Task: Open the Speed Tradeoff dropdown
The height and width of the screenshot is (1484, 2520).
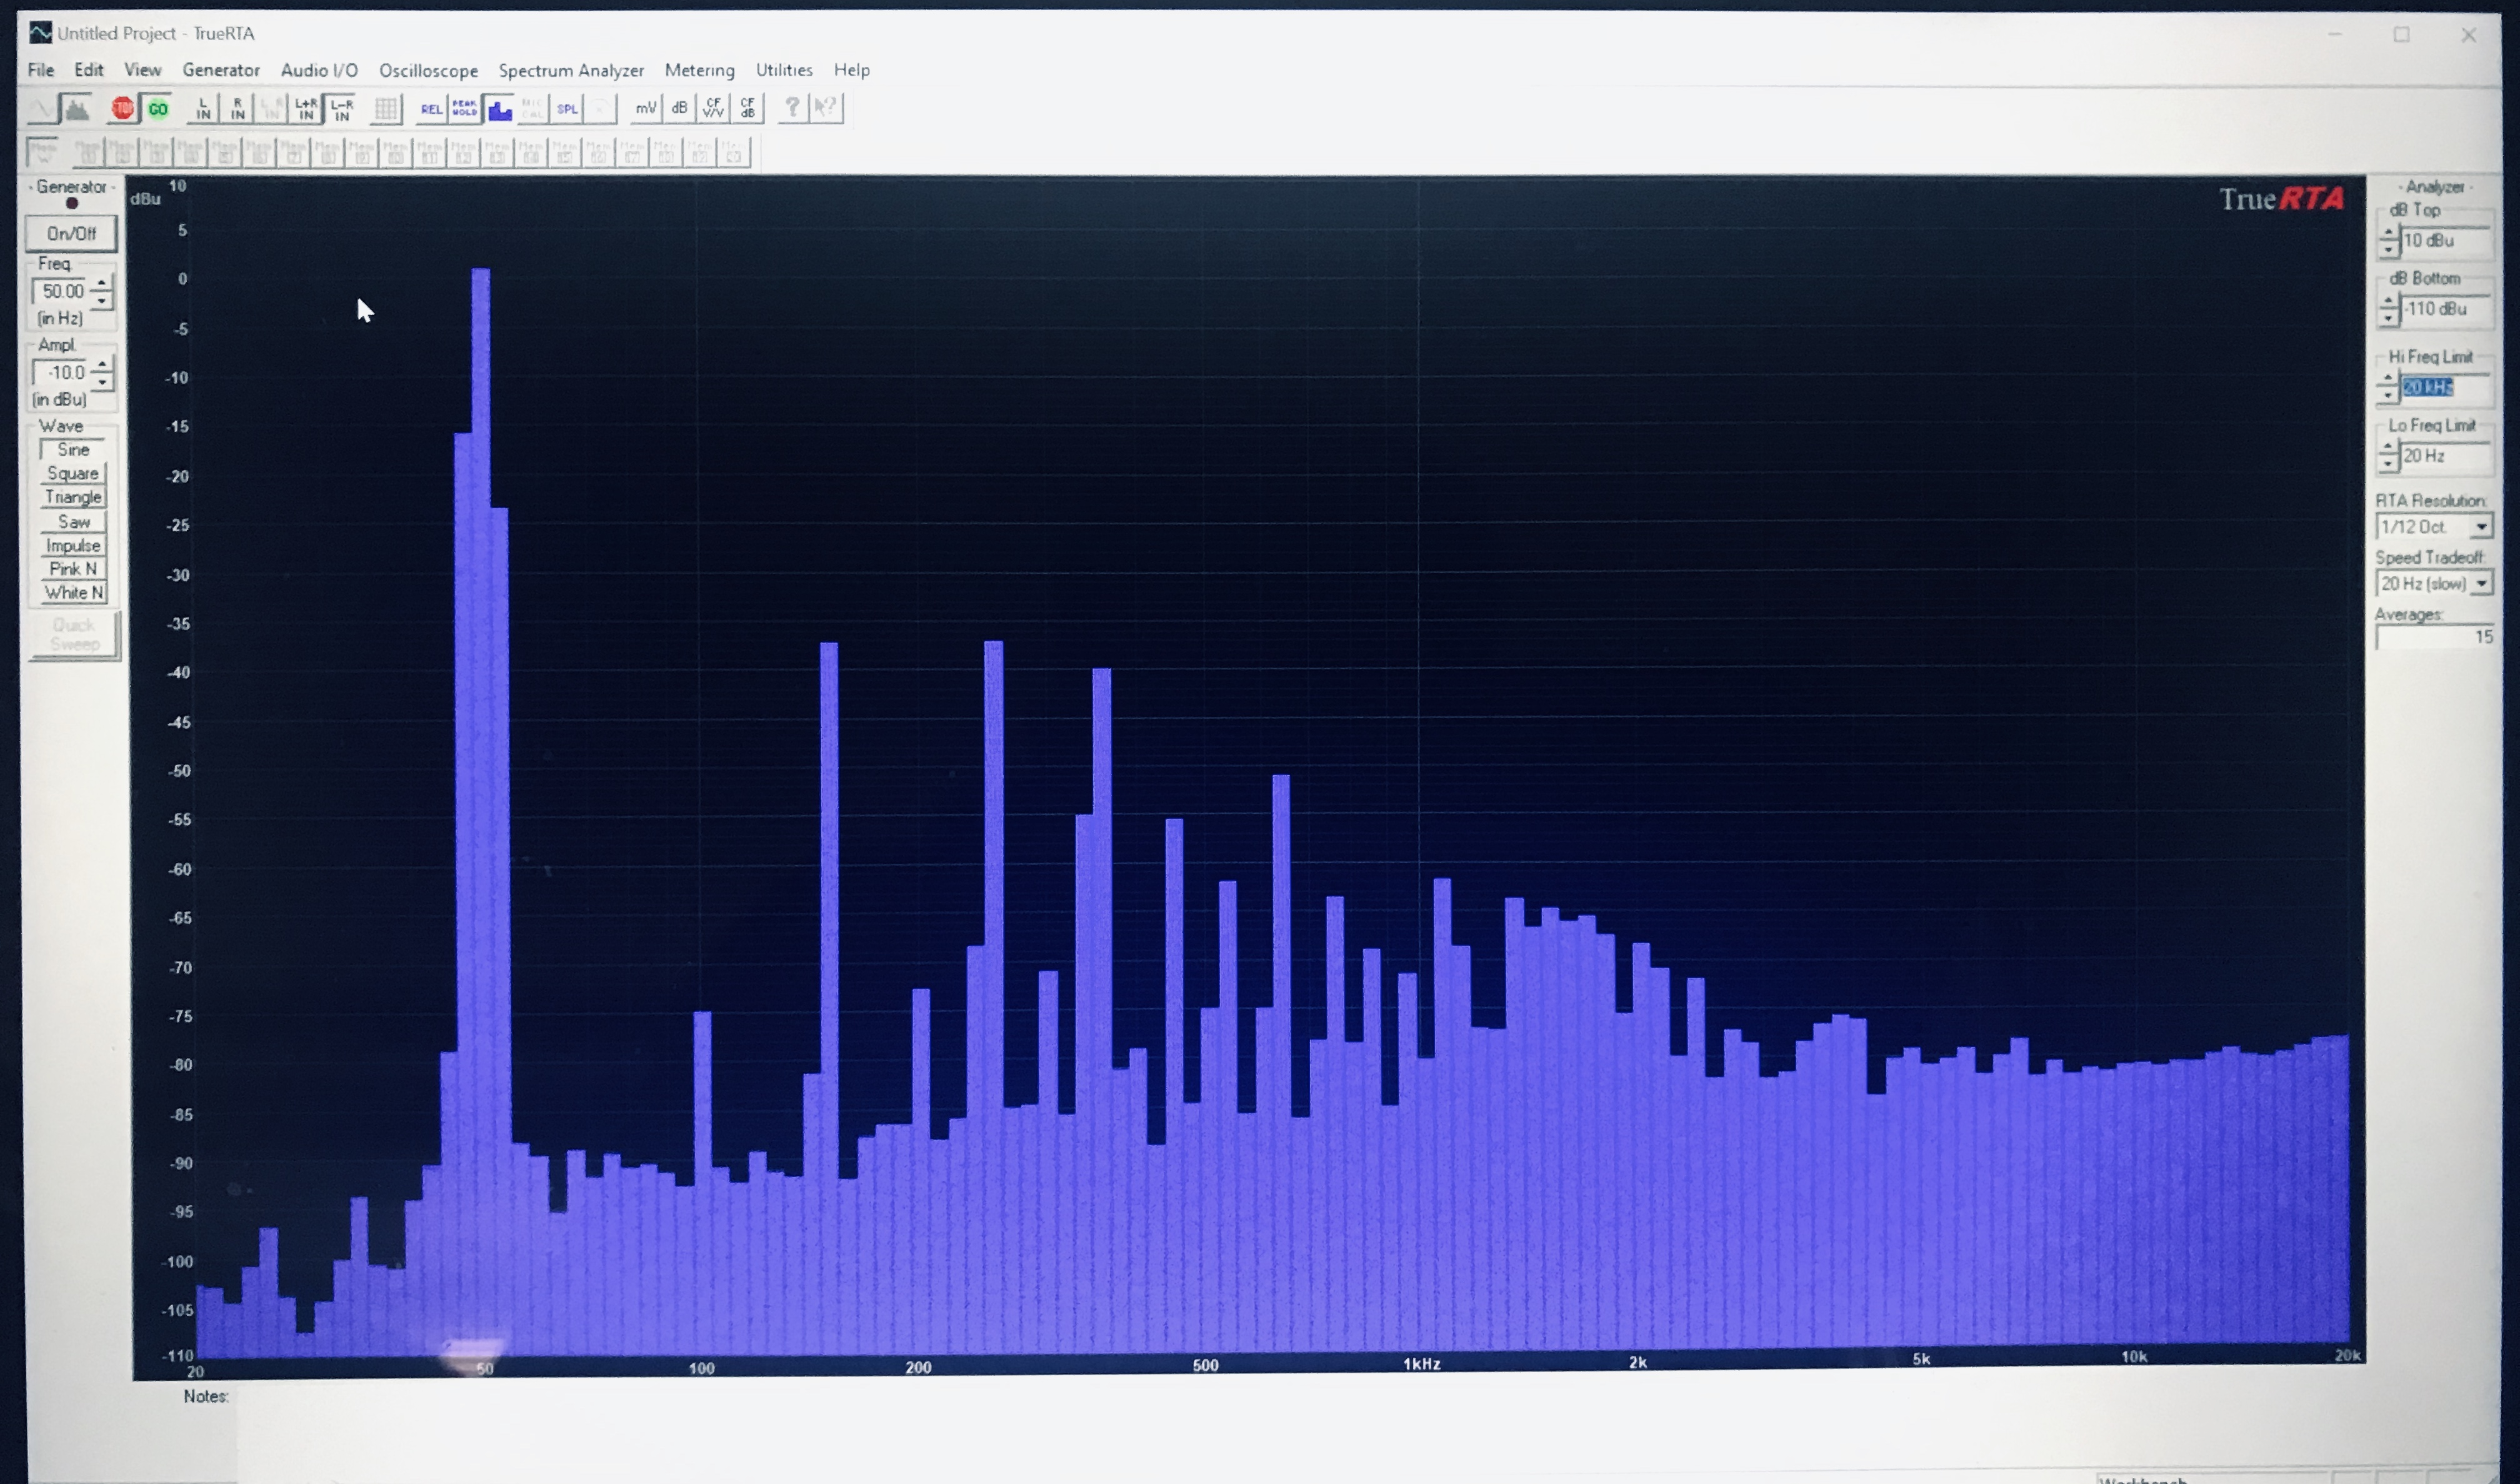Action: [x=2481, y=584]
